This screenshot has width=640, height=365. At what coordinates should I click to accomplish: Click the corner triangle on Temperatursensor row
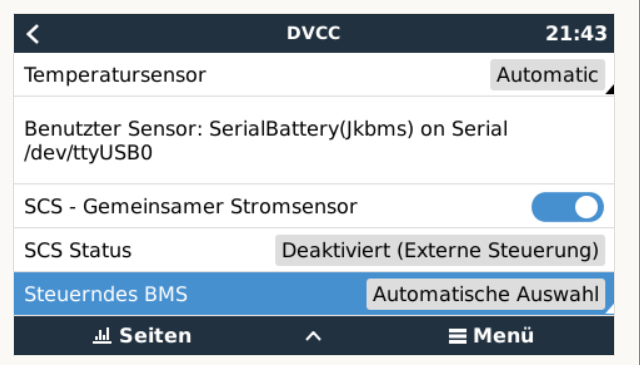[610, 90]
